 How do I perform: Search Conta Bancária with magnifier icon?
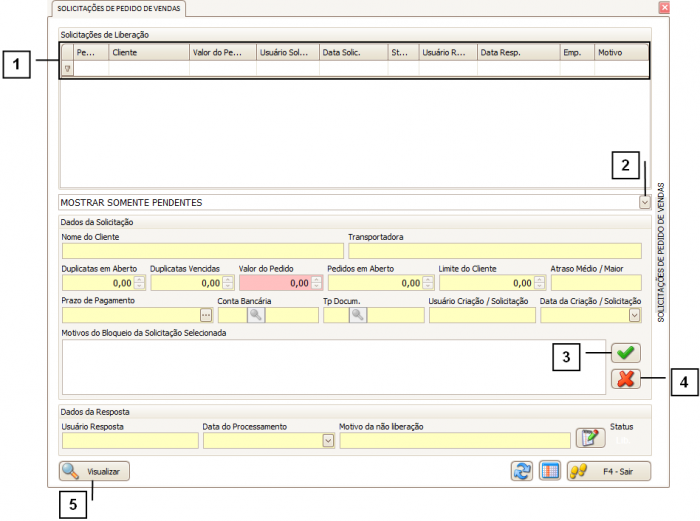[256, 315]
